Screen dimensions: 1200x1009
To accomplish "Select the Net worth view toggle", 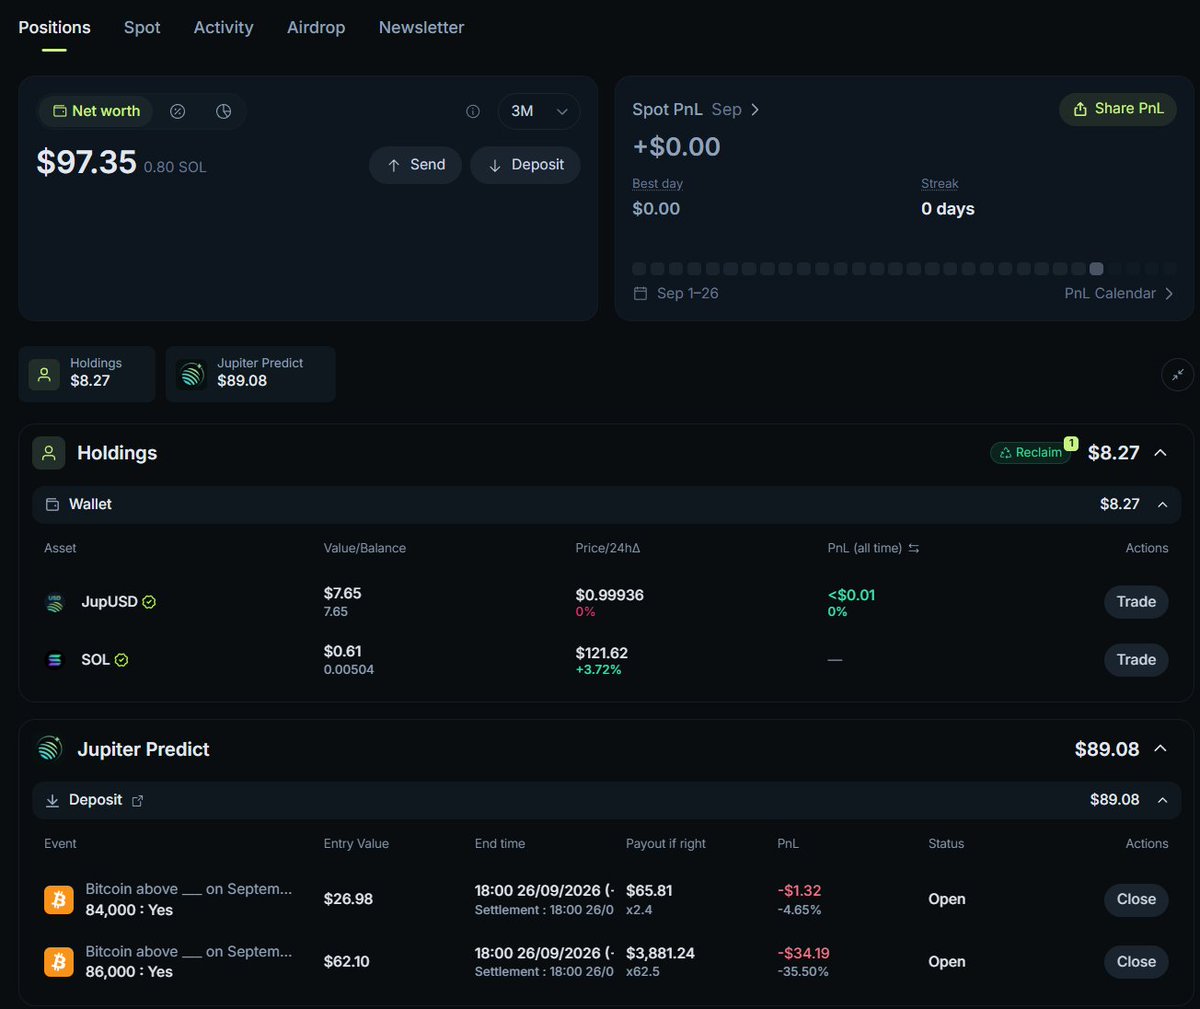I will tap(96, 111).
